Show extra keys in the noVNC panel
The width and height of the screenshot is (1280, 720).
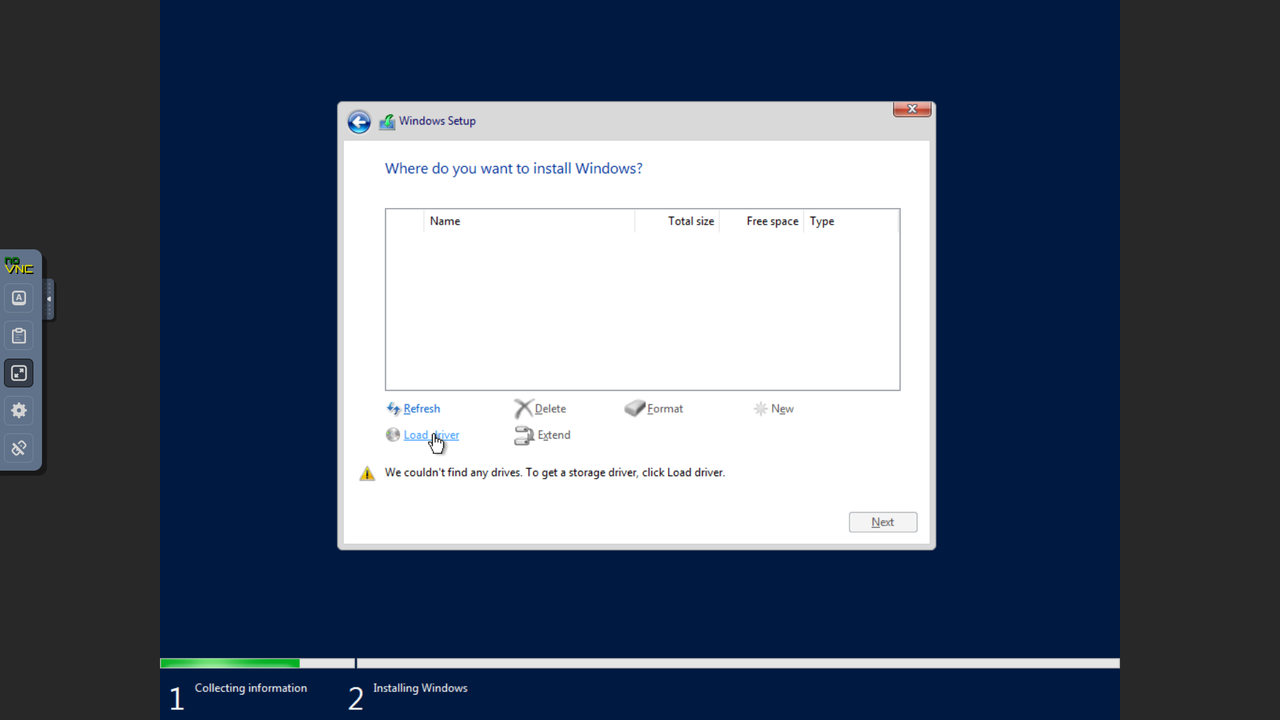[19, 298]
